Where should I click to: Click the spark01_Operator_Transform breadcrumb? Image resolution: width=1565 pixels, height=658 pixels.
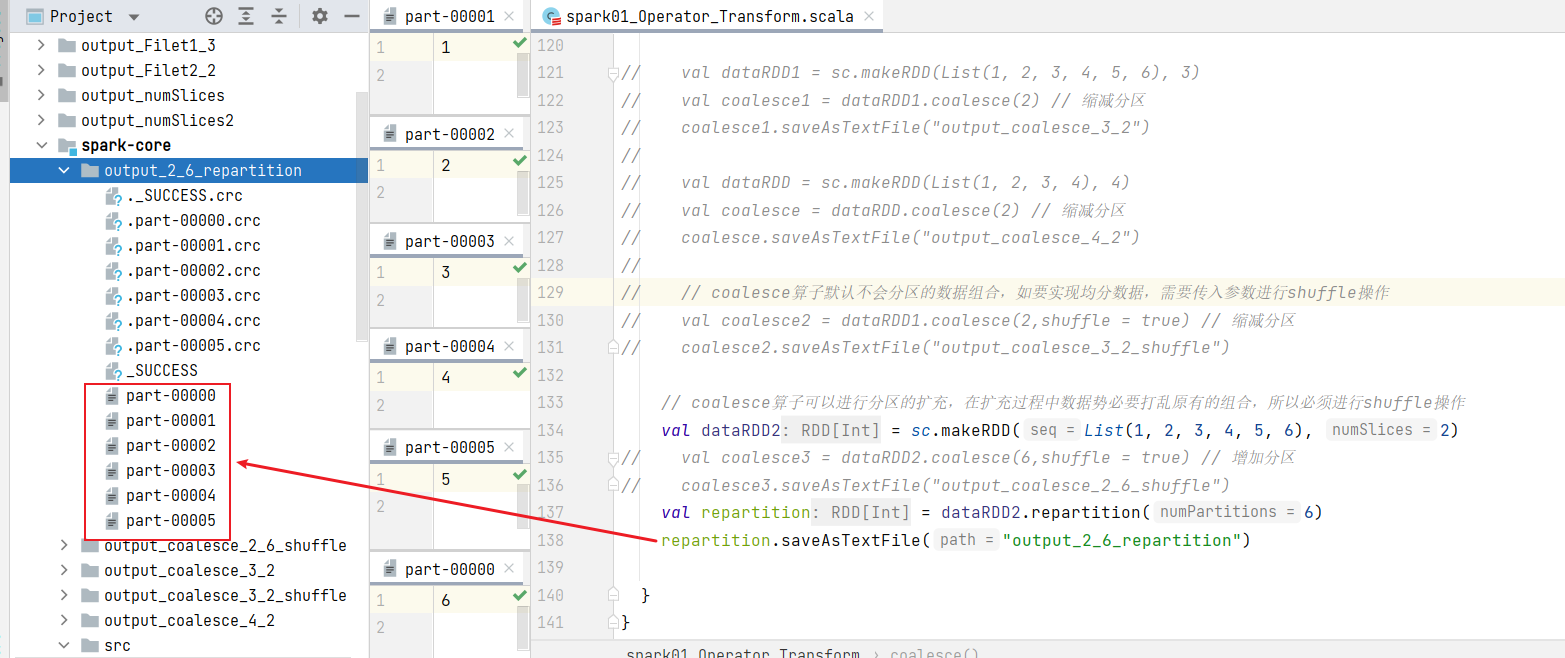(x=743, y=653)
